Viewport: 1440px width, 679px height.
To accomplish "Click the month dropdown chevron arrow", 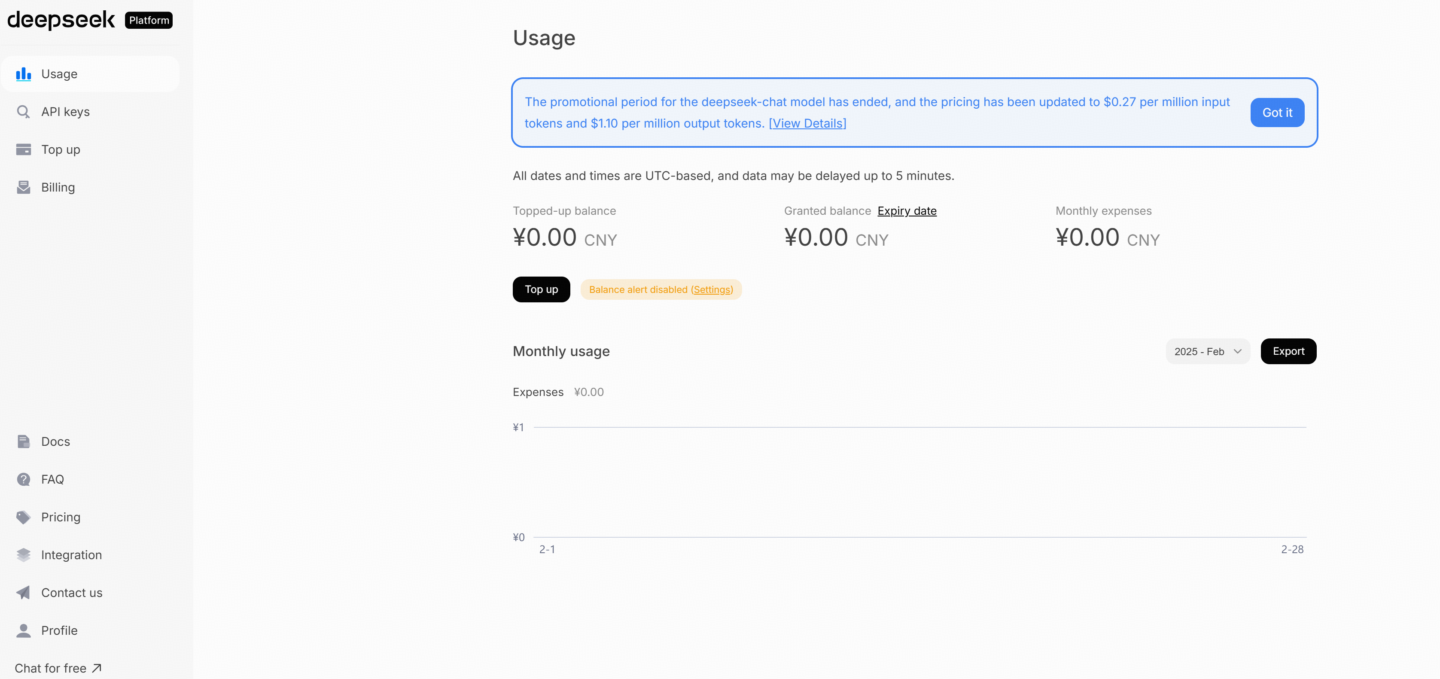I will 1237,352.
